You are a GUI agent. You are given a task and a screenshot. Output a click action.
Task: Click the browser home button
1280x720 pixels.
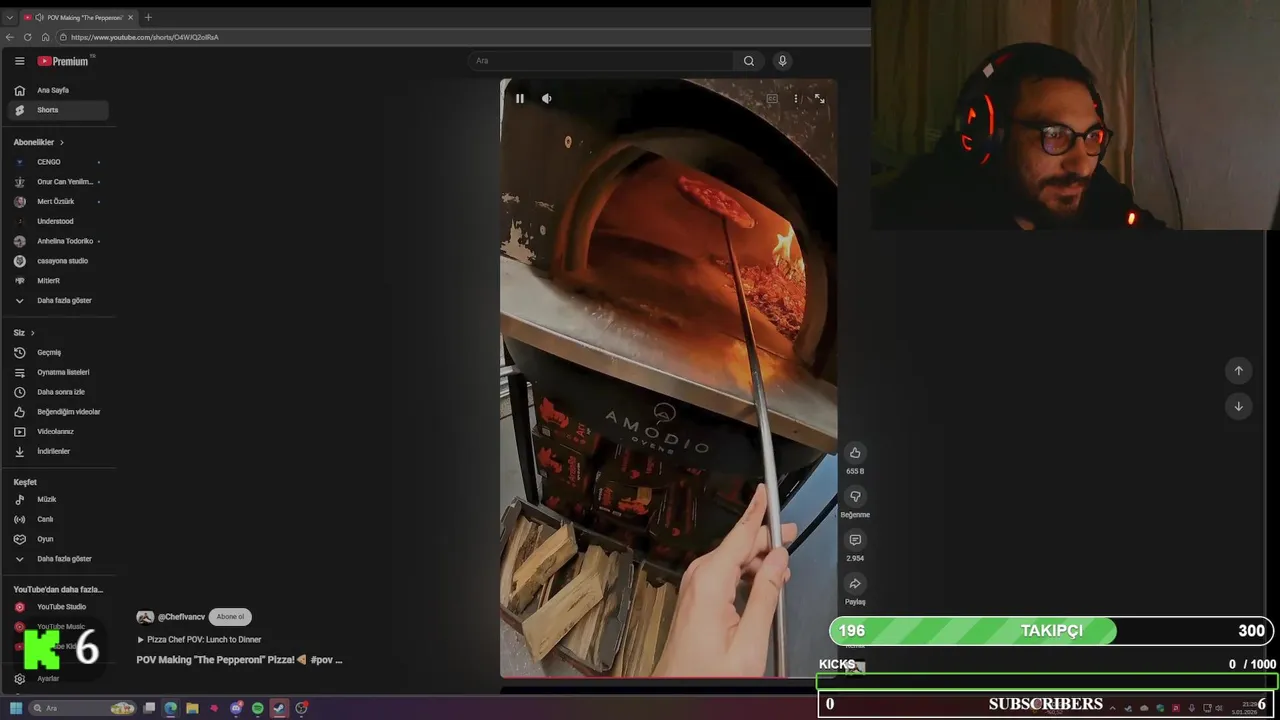click(x=45, y=37)
